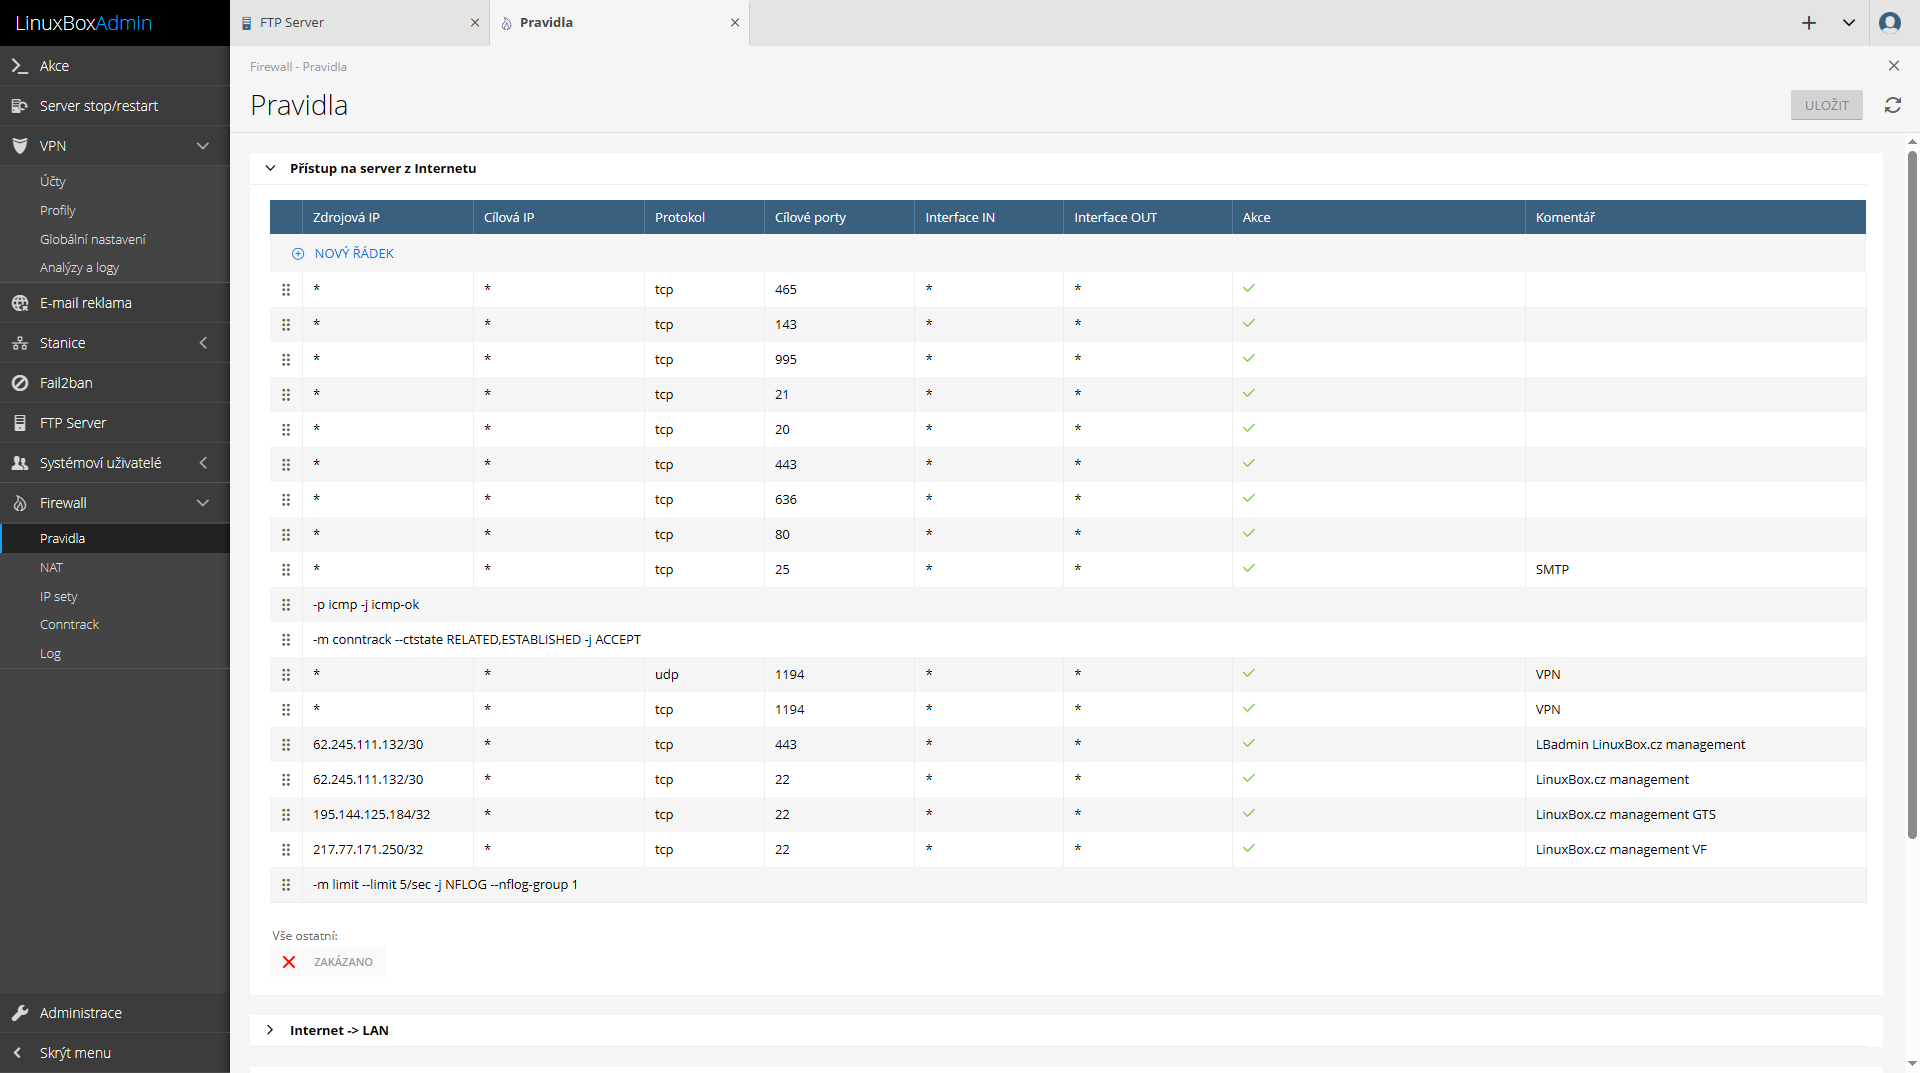The height and width of the screenshot is (1073, 1920).
Task: Open Conntrack menu item
Action: coord(69,624)
